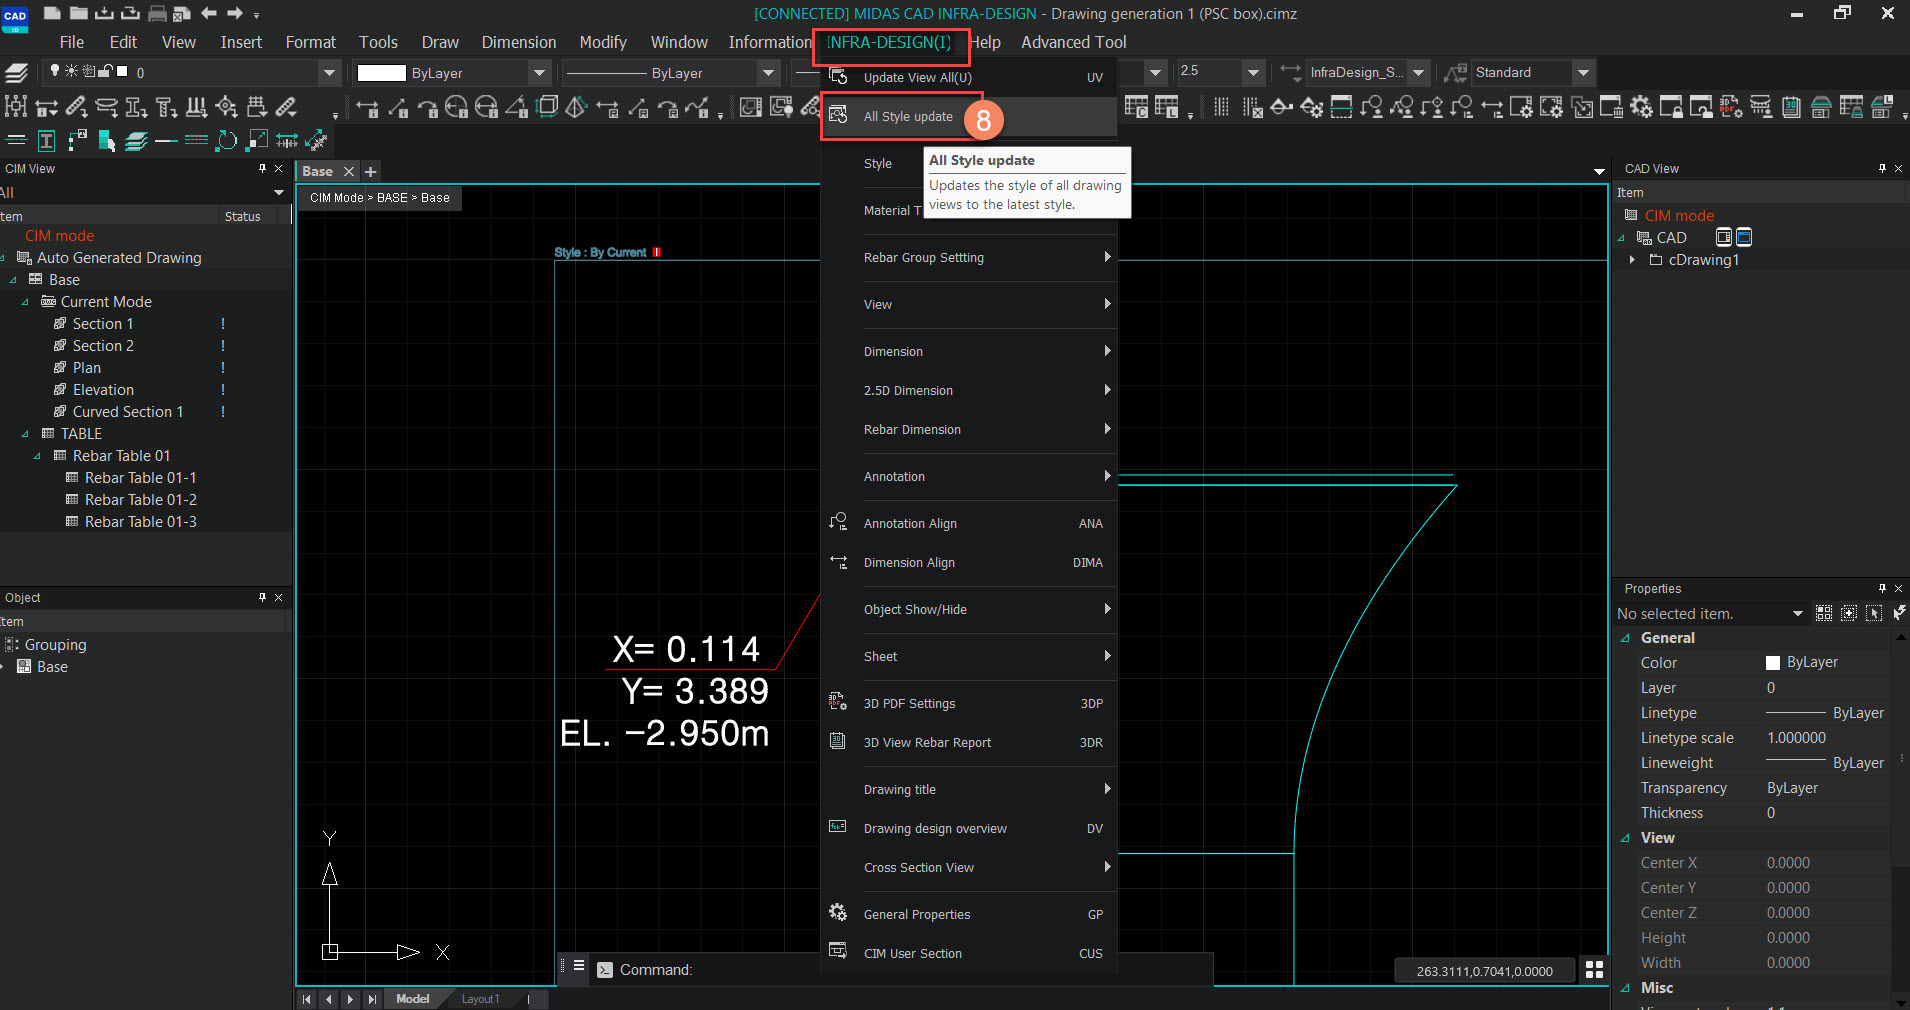Switch to the Layout1 tab
The image size is (1910, 1010).
pyautogui.click(x=480, y=999)
